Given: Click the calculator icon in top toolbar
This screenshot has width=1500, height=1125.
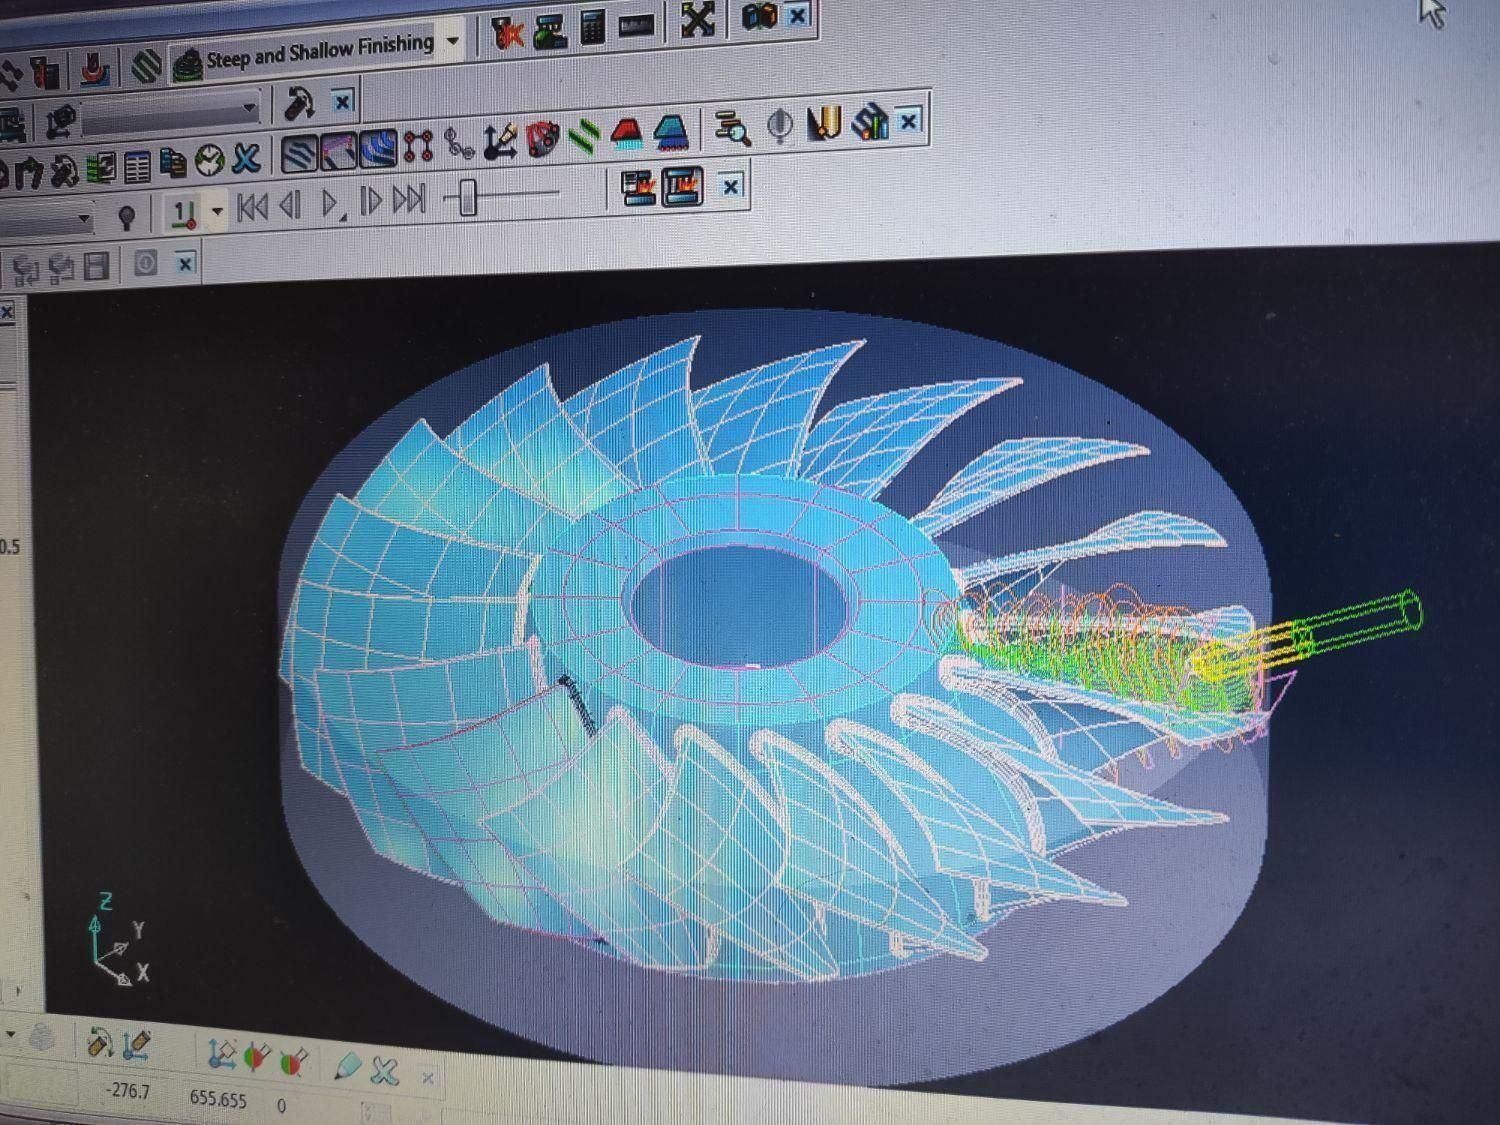Looking at the screenshot, I should [593, 30].
